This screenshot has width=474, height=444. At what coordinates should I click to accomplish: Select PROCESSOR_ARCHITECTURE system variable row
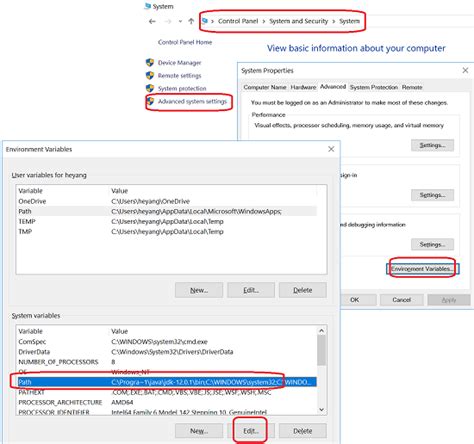click(166, 402)
